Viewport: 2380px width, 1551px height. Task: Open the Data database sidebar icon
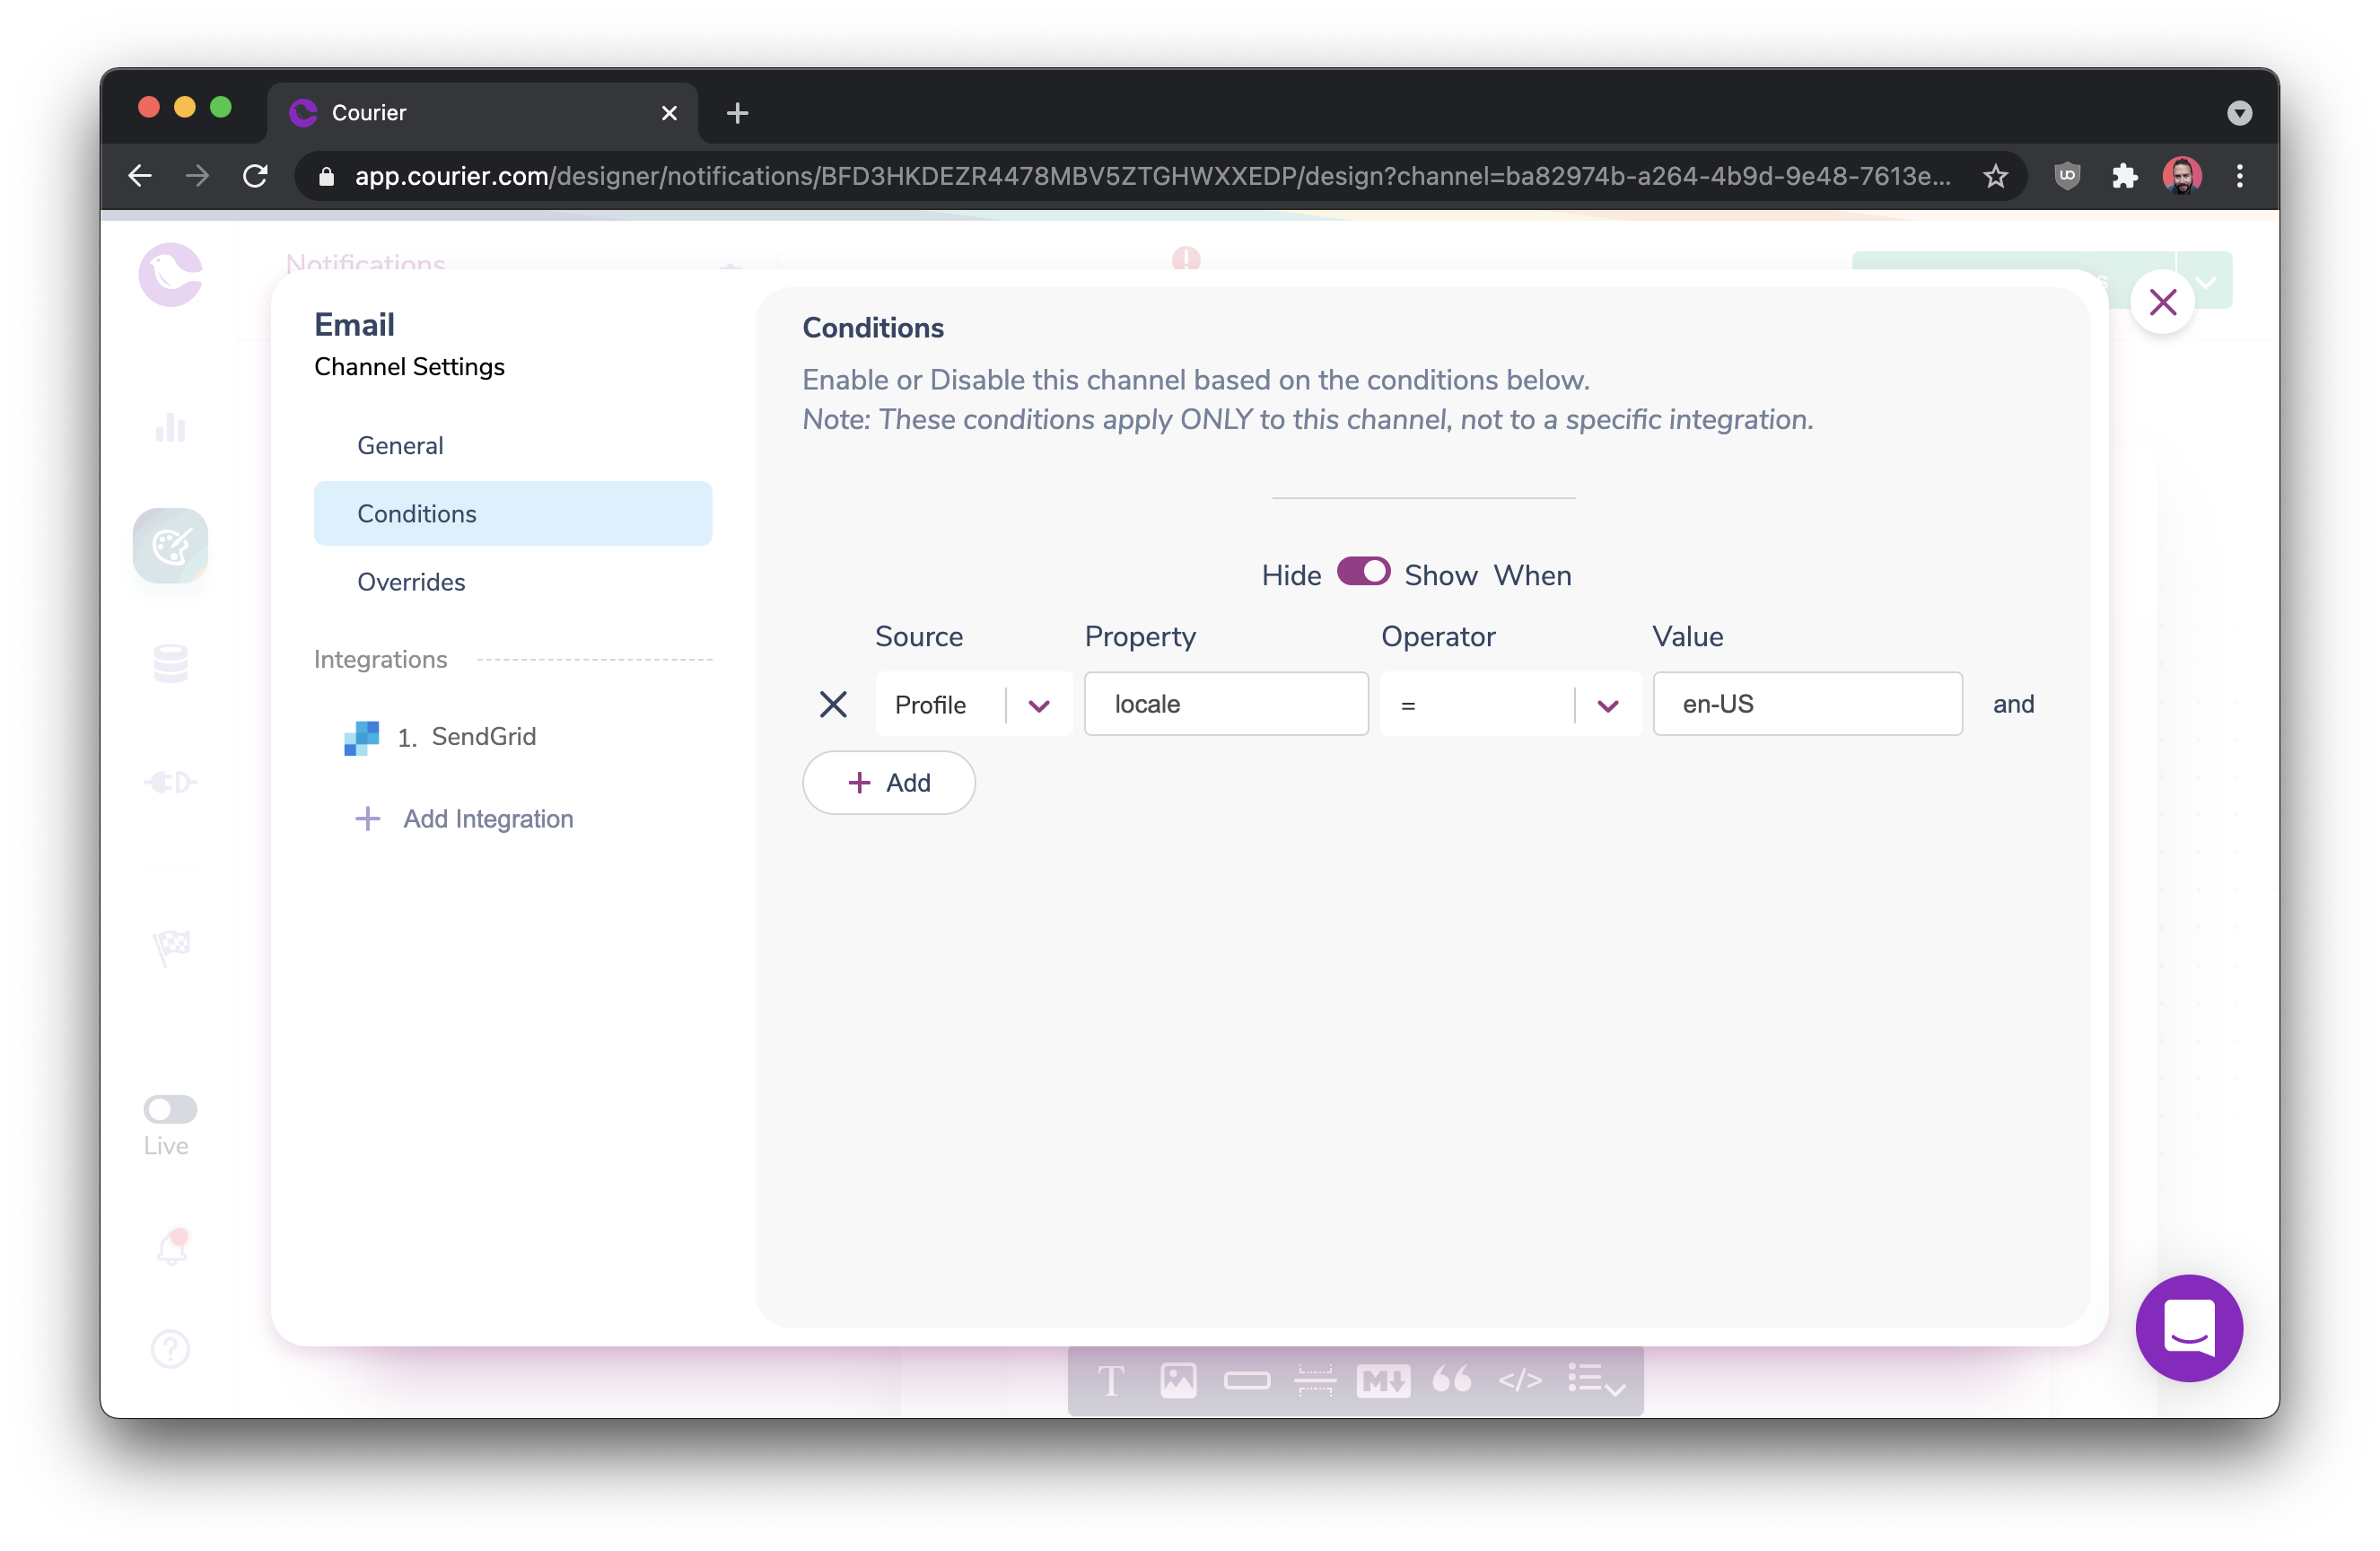tap(171, 663)
